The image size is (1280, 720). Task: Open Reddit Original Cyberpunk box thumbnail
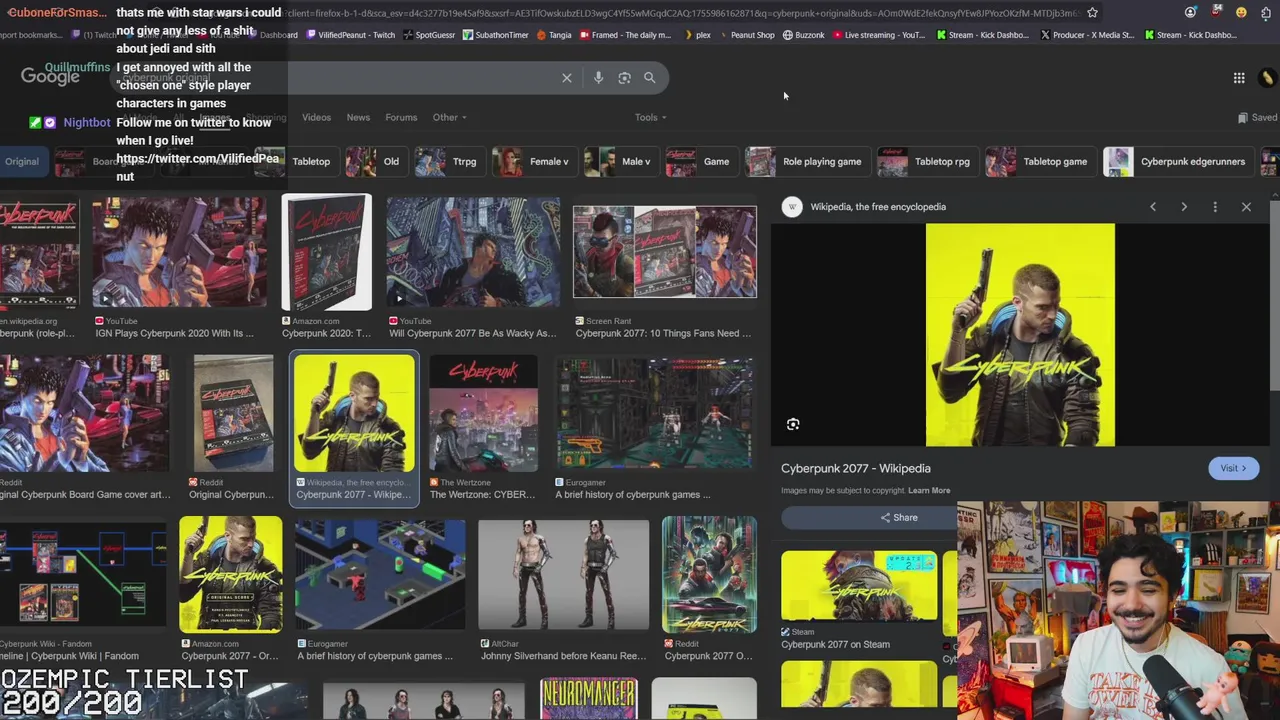pos(232,414)
